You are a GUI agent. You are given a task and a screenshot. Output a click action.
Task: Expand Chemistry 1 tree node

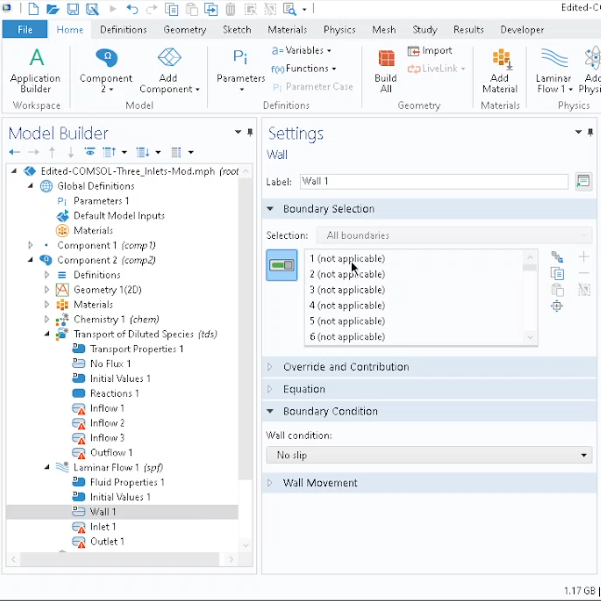coord(47,319)
